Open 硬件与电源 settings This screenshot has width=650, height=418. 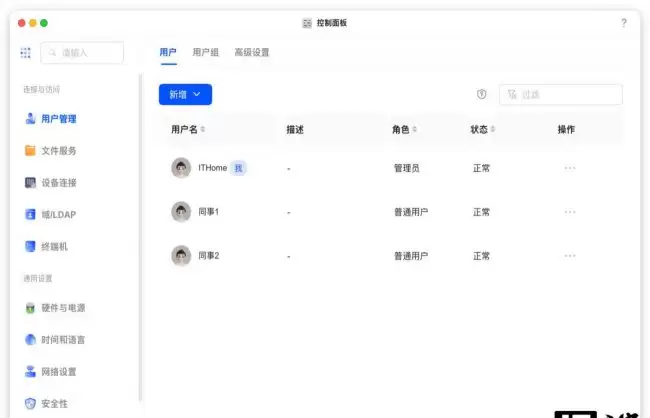[x=55, y=308]
